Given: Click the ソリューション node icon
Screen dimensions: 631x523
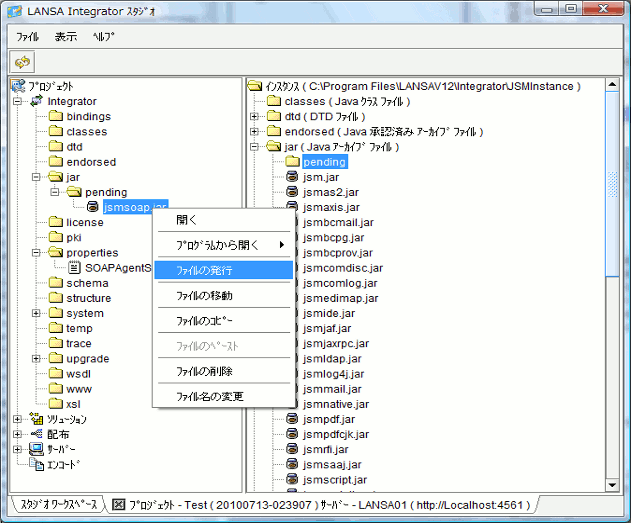Looking at the screenshot, I should pyautogui.click(x=36, y=419).
